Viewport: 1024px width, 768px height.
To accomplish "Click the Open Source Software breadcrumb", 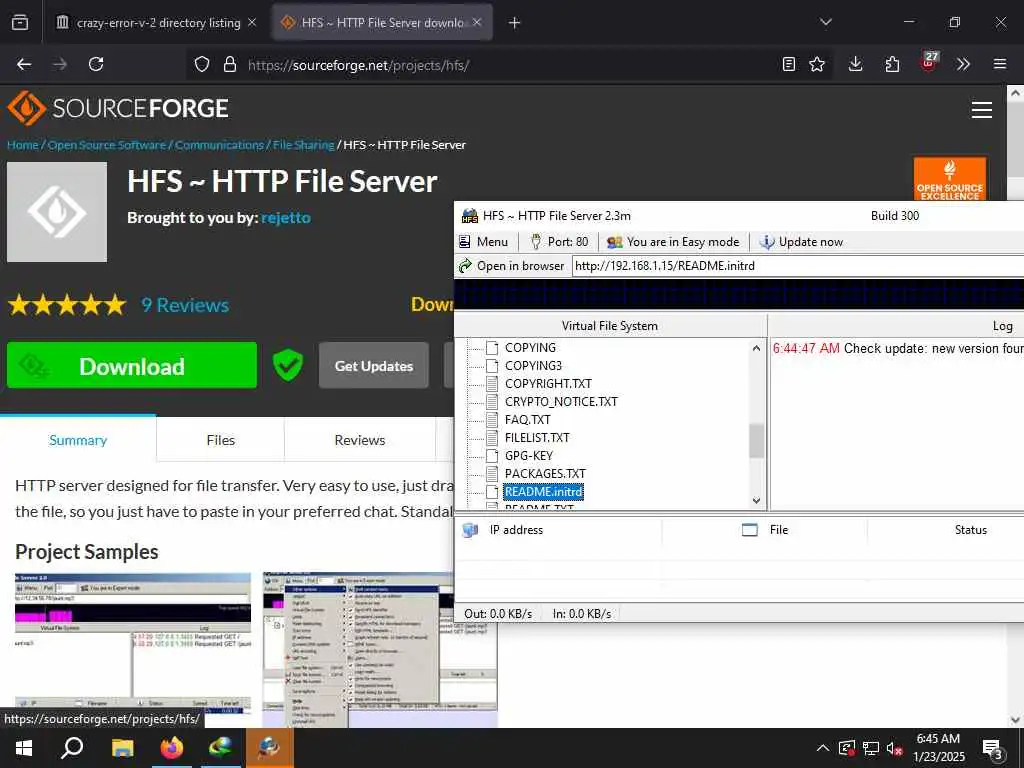I will 107,145.
